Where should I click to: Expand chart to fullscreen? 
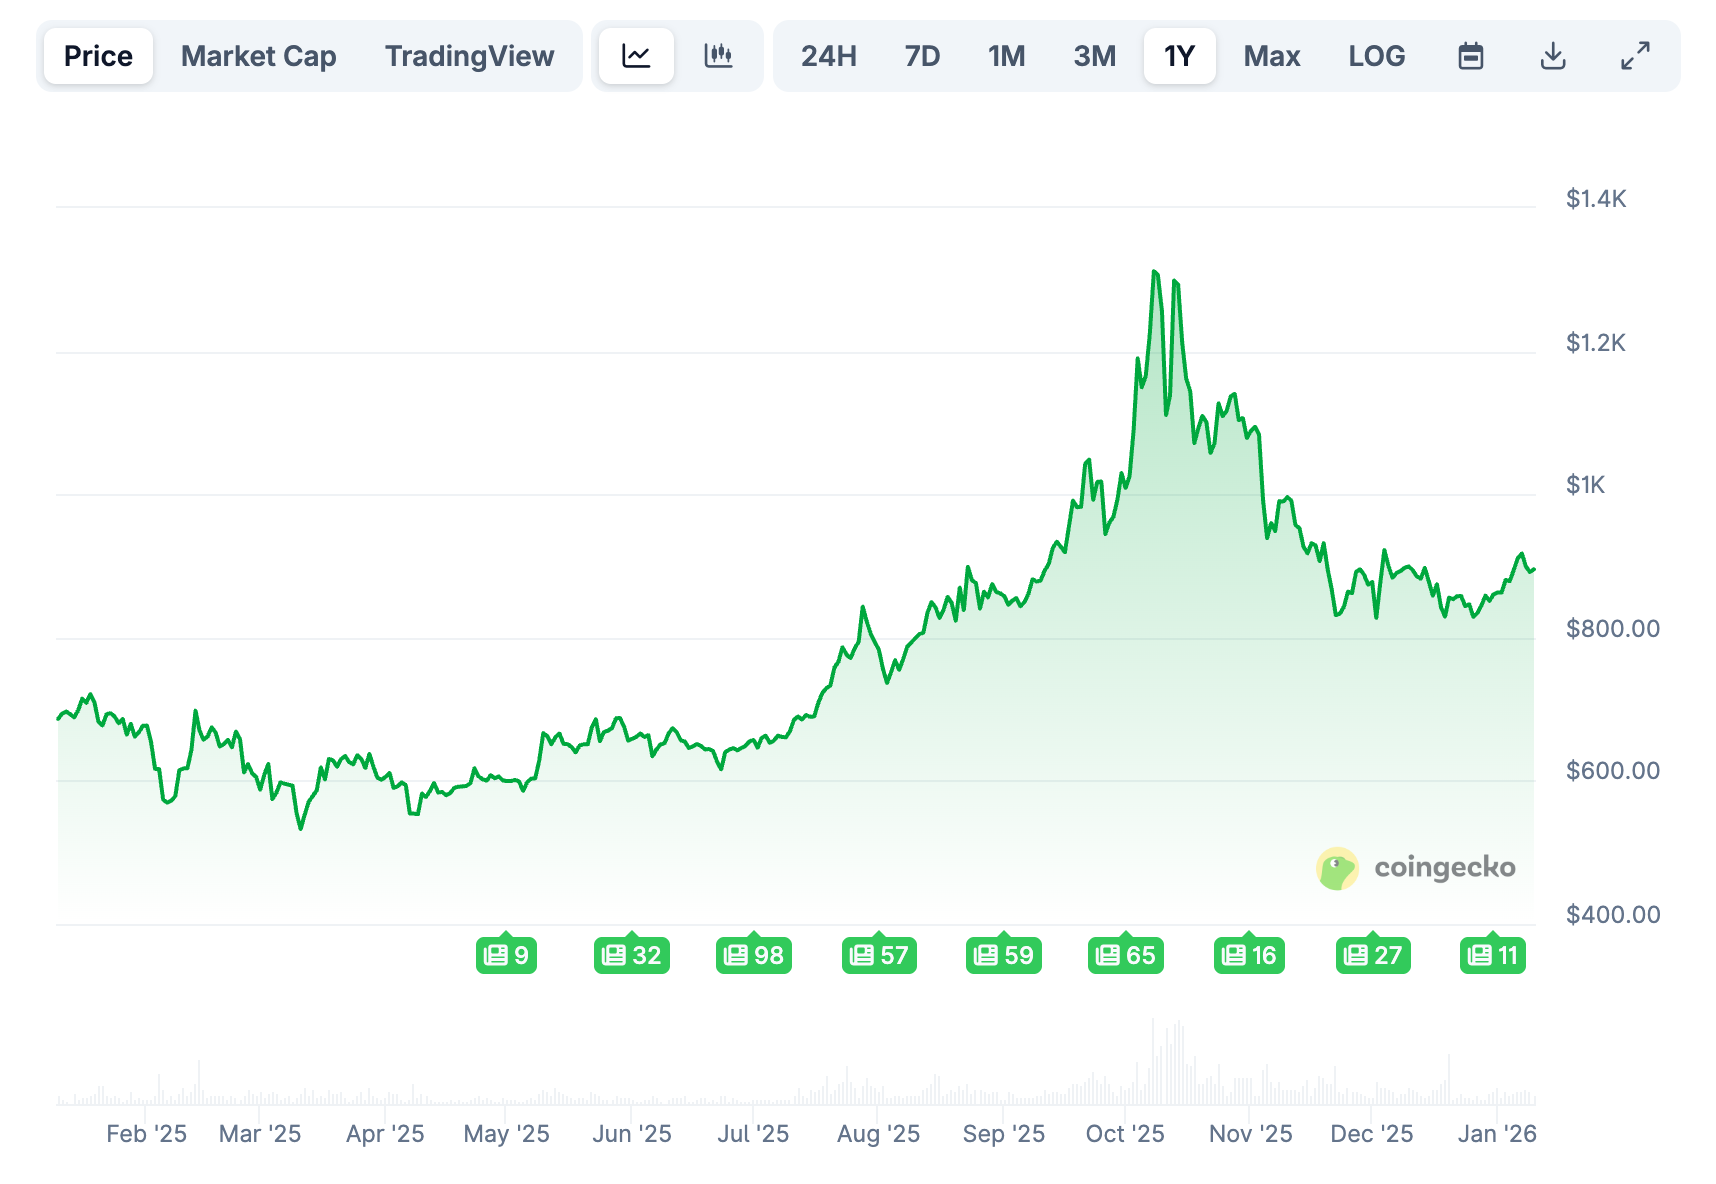click(1635, 56)
